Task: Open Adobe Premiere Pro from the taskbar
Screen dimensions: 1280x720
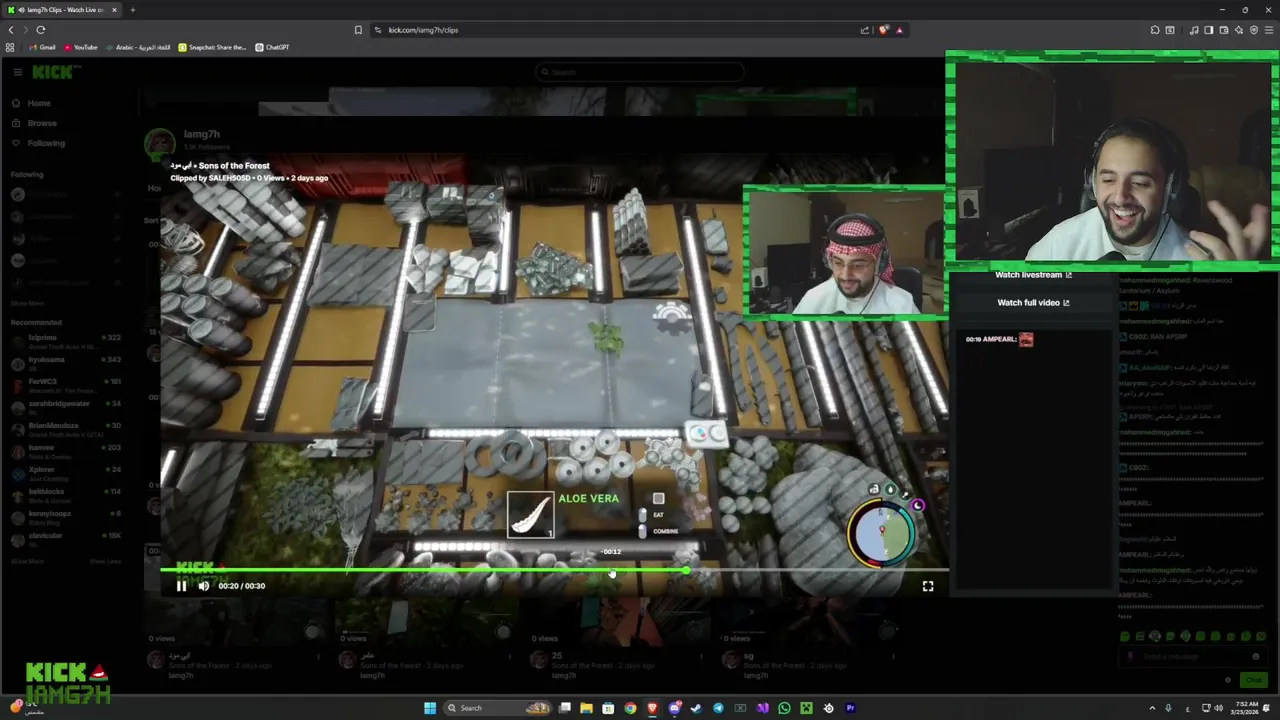Action: (x=850, y=708)
